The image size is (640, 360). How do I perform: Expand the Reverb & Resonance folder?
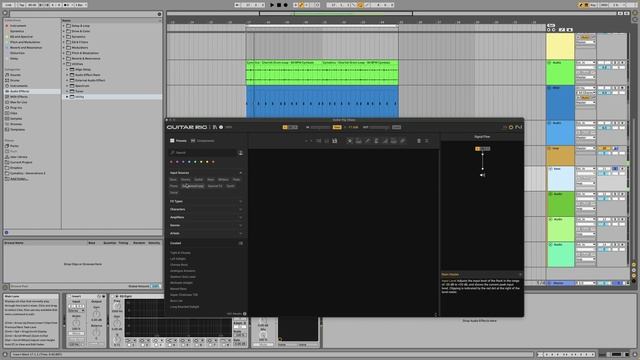pyautogui.click(x=64, y=58)
